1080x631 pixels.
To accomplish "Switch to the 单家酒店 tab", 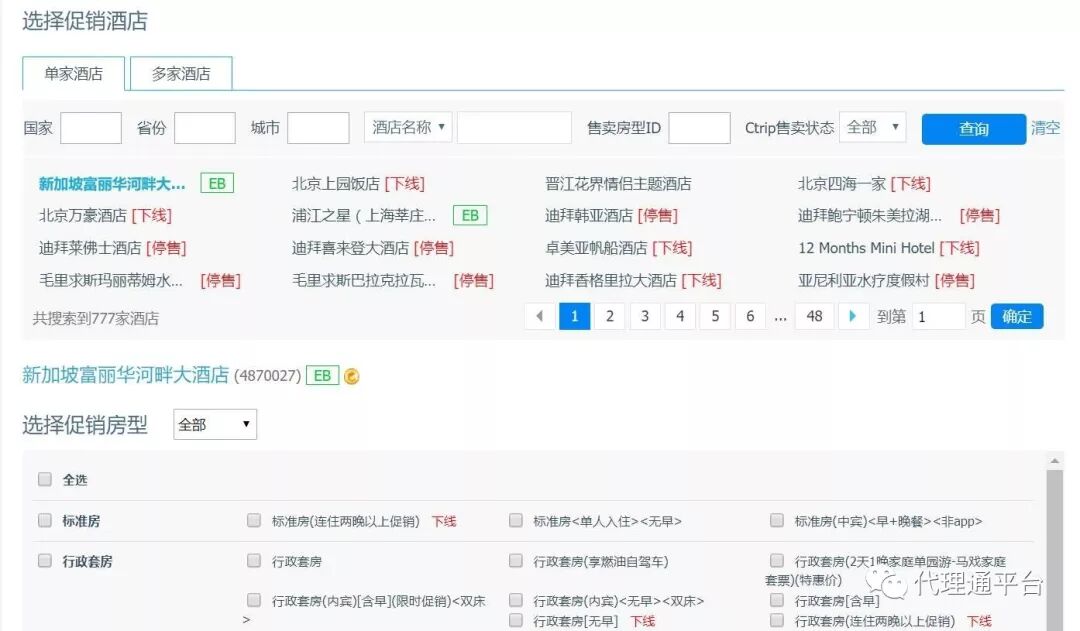I will pos(74,74).
